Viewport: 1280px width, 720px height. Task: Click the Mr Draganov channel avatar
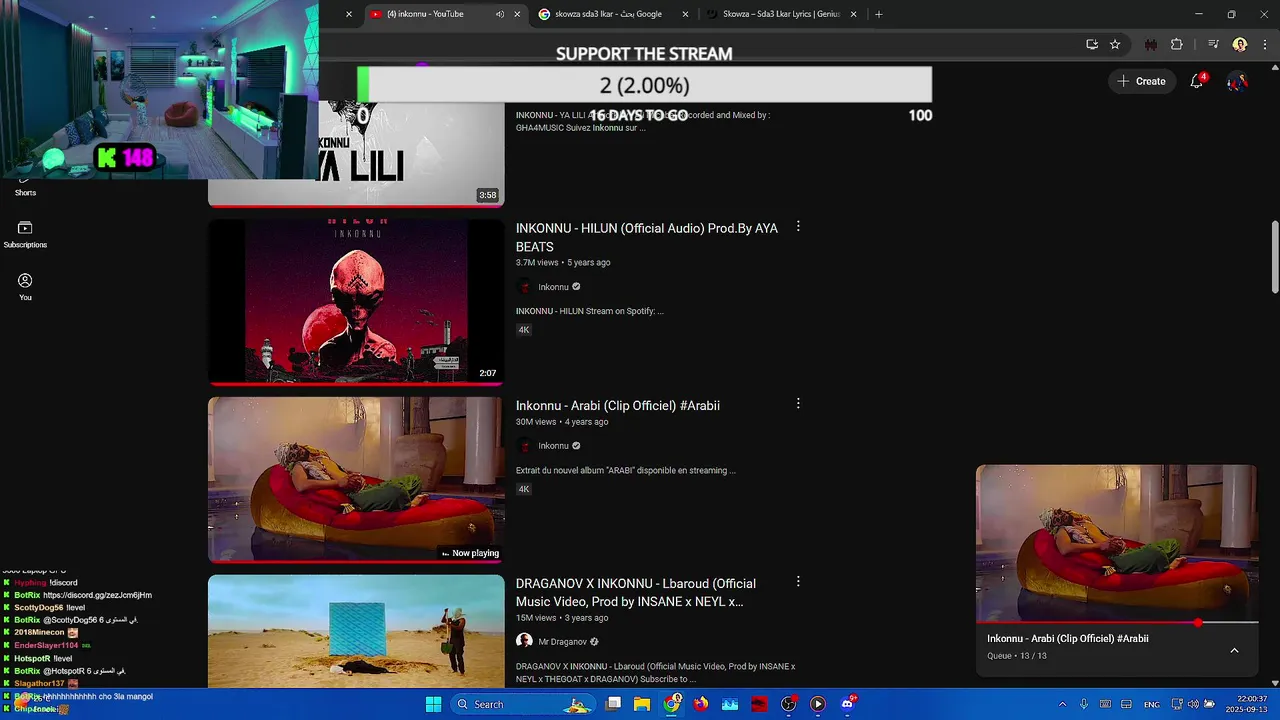point(524,641)
